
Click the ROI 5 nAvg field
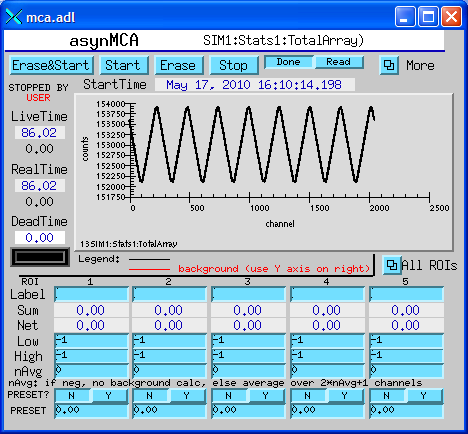[x=407, y=371]
